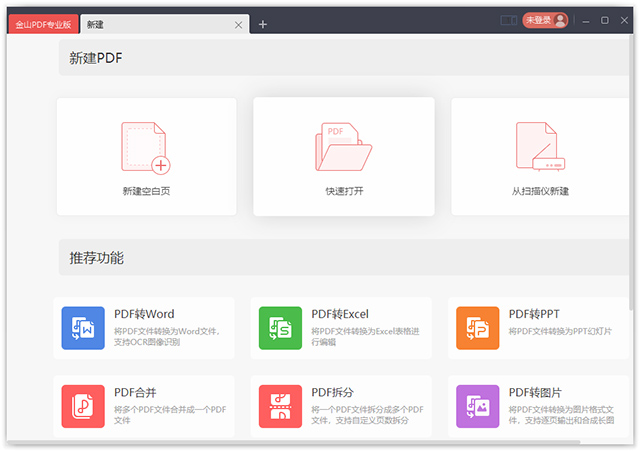Minimize the application window

pyautogui.click(x=586, y=20)
